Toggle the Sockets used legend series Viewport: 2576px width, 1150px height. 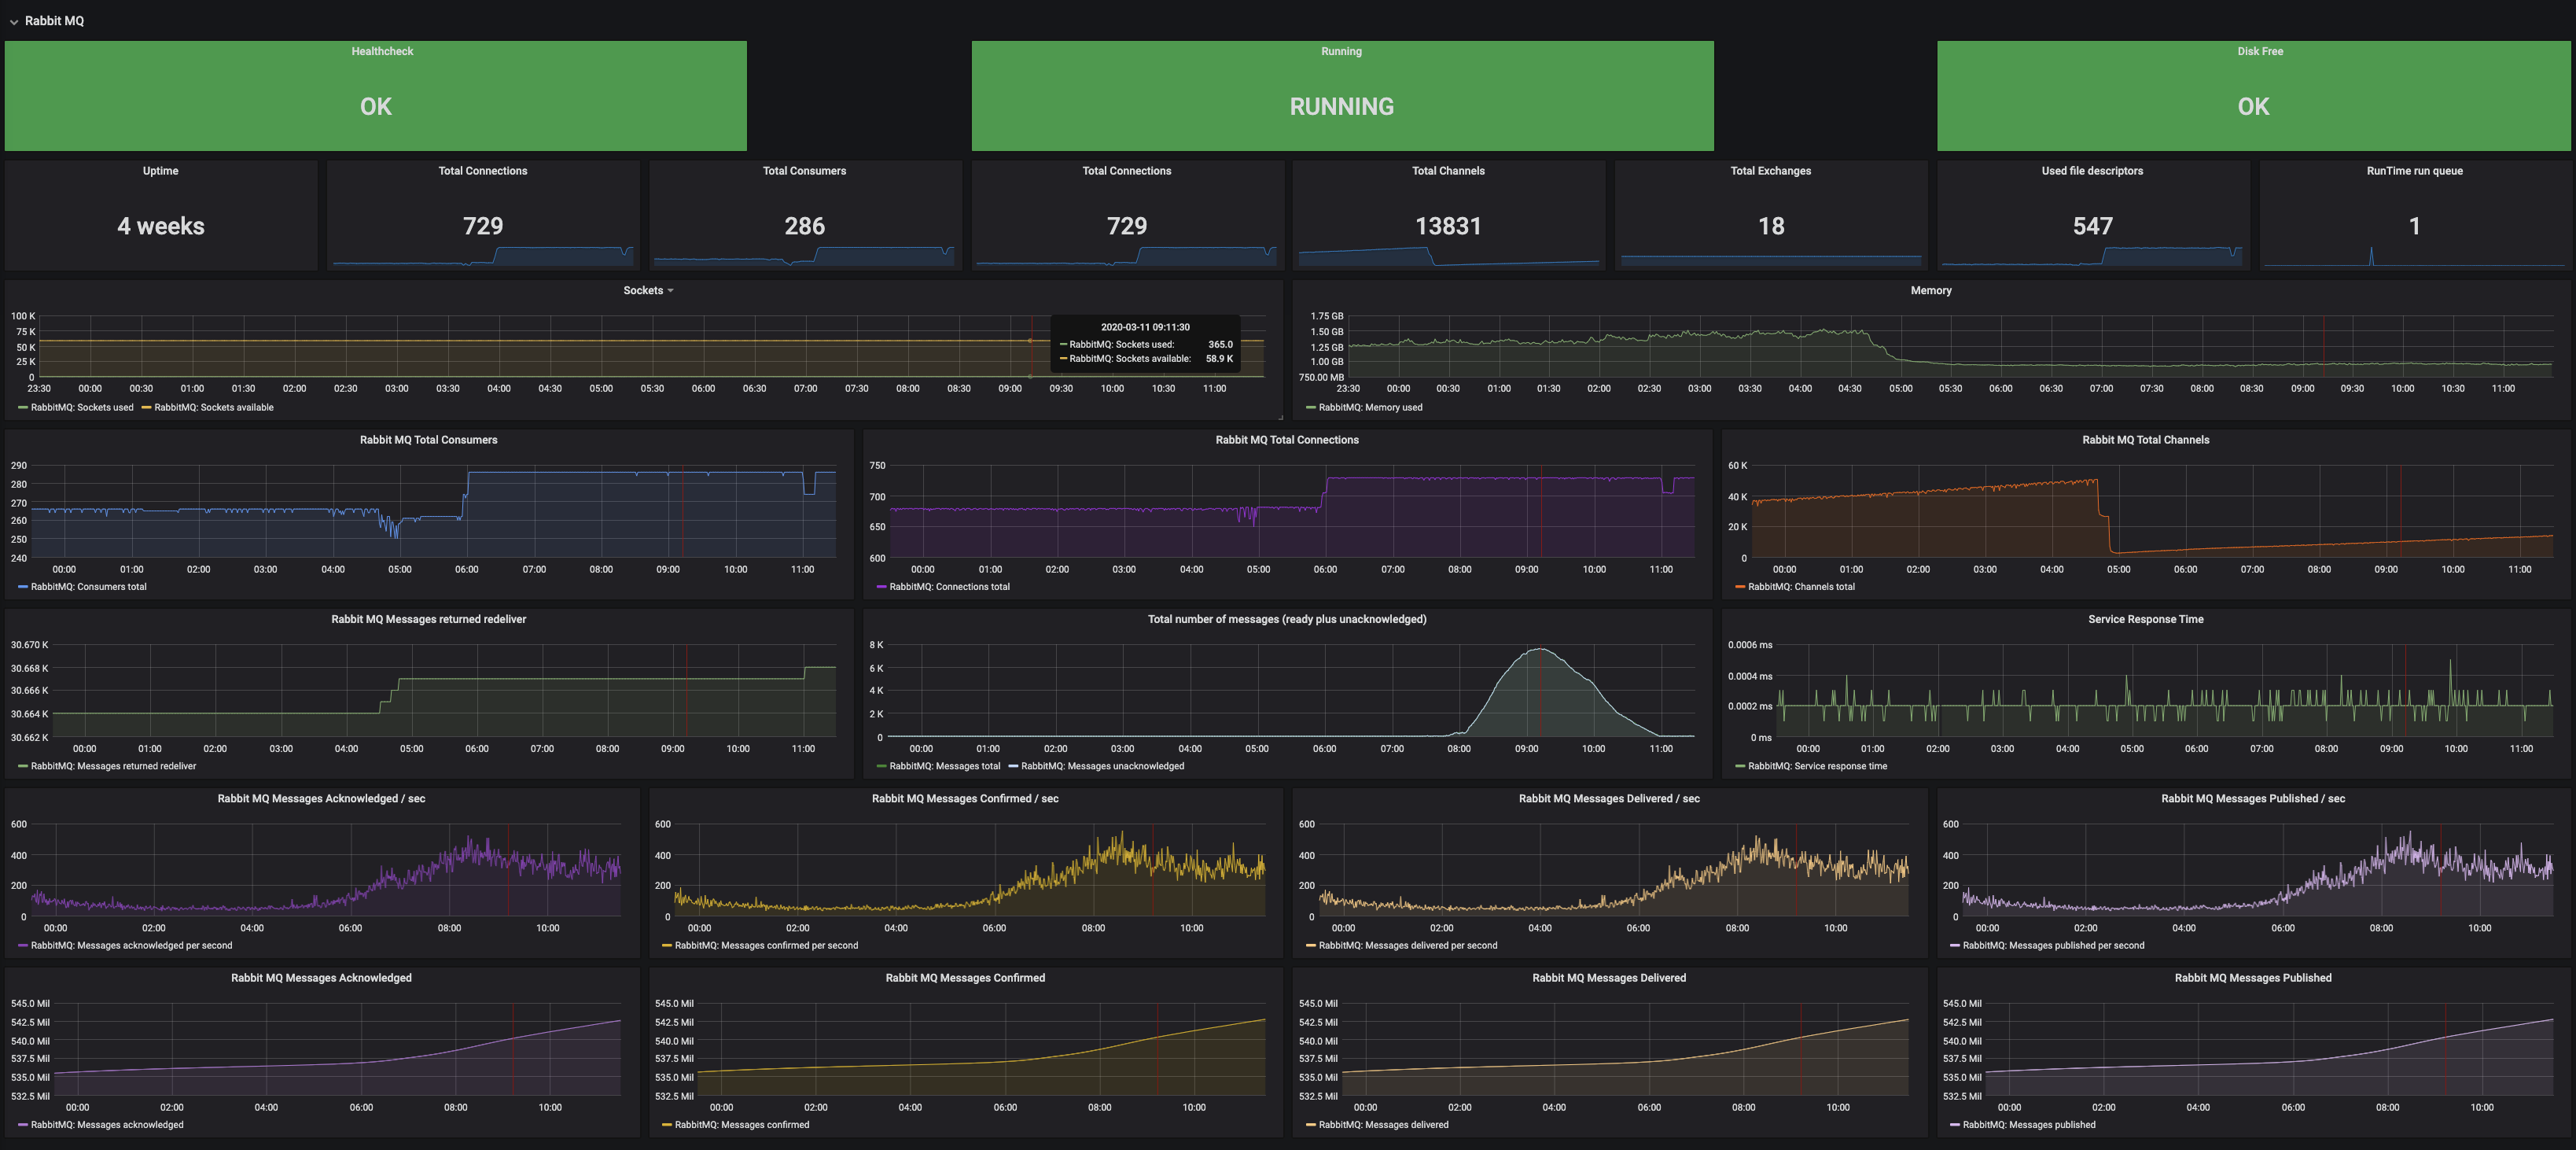coord(81,407)
